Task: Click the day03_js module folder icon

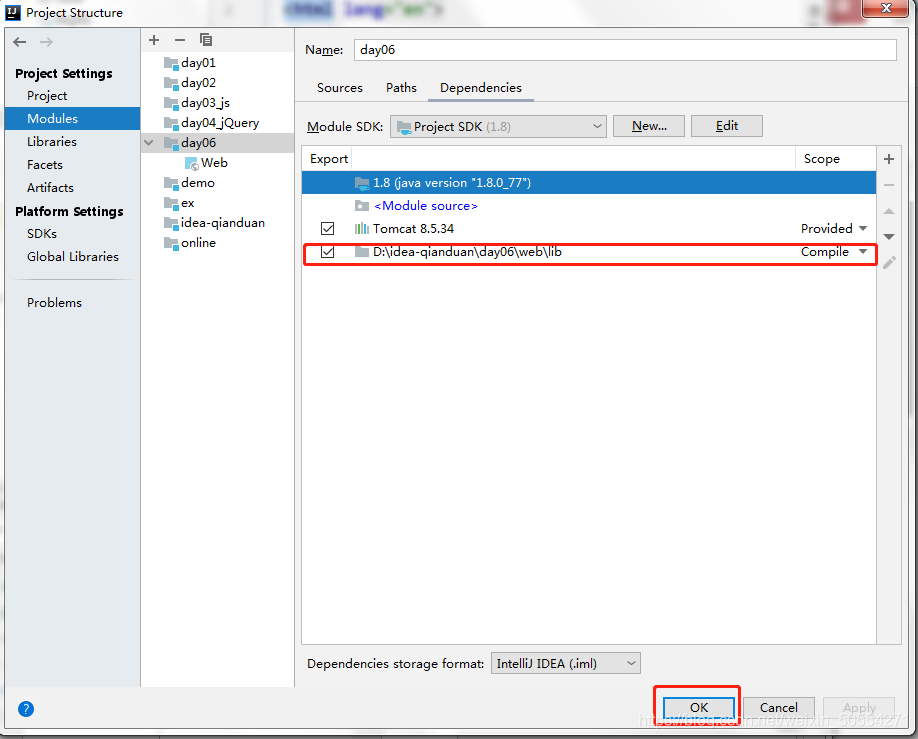Action: [171, 103]
